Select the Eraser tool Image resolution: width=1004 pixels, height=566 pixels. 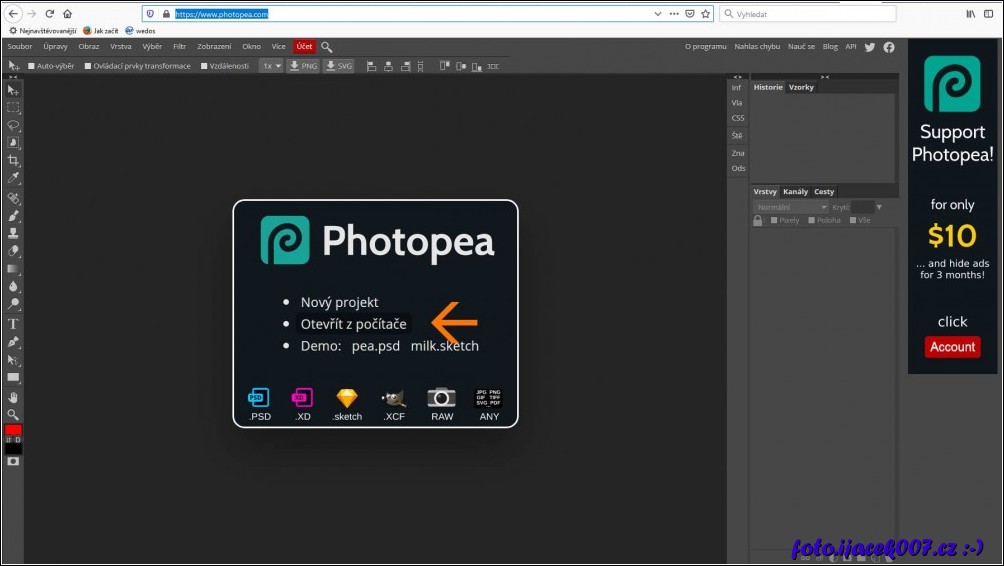[x=13, y=251]
